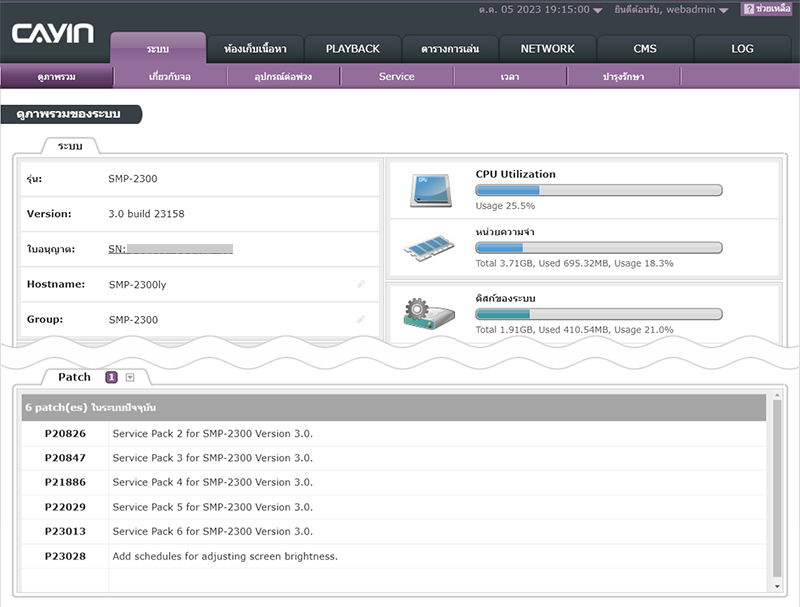Click the Patch count badge showing 1

pyautogui.click(x=111, y=377)
